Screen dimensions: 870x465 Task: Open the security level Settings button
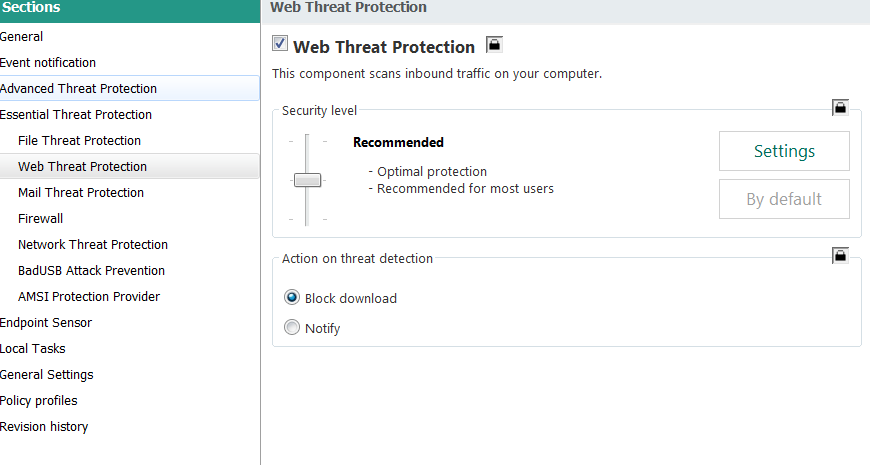[x=784, y=151]
